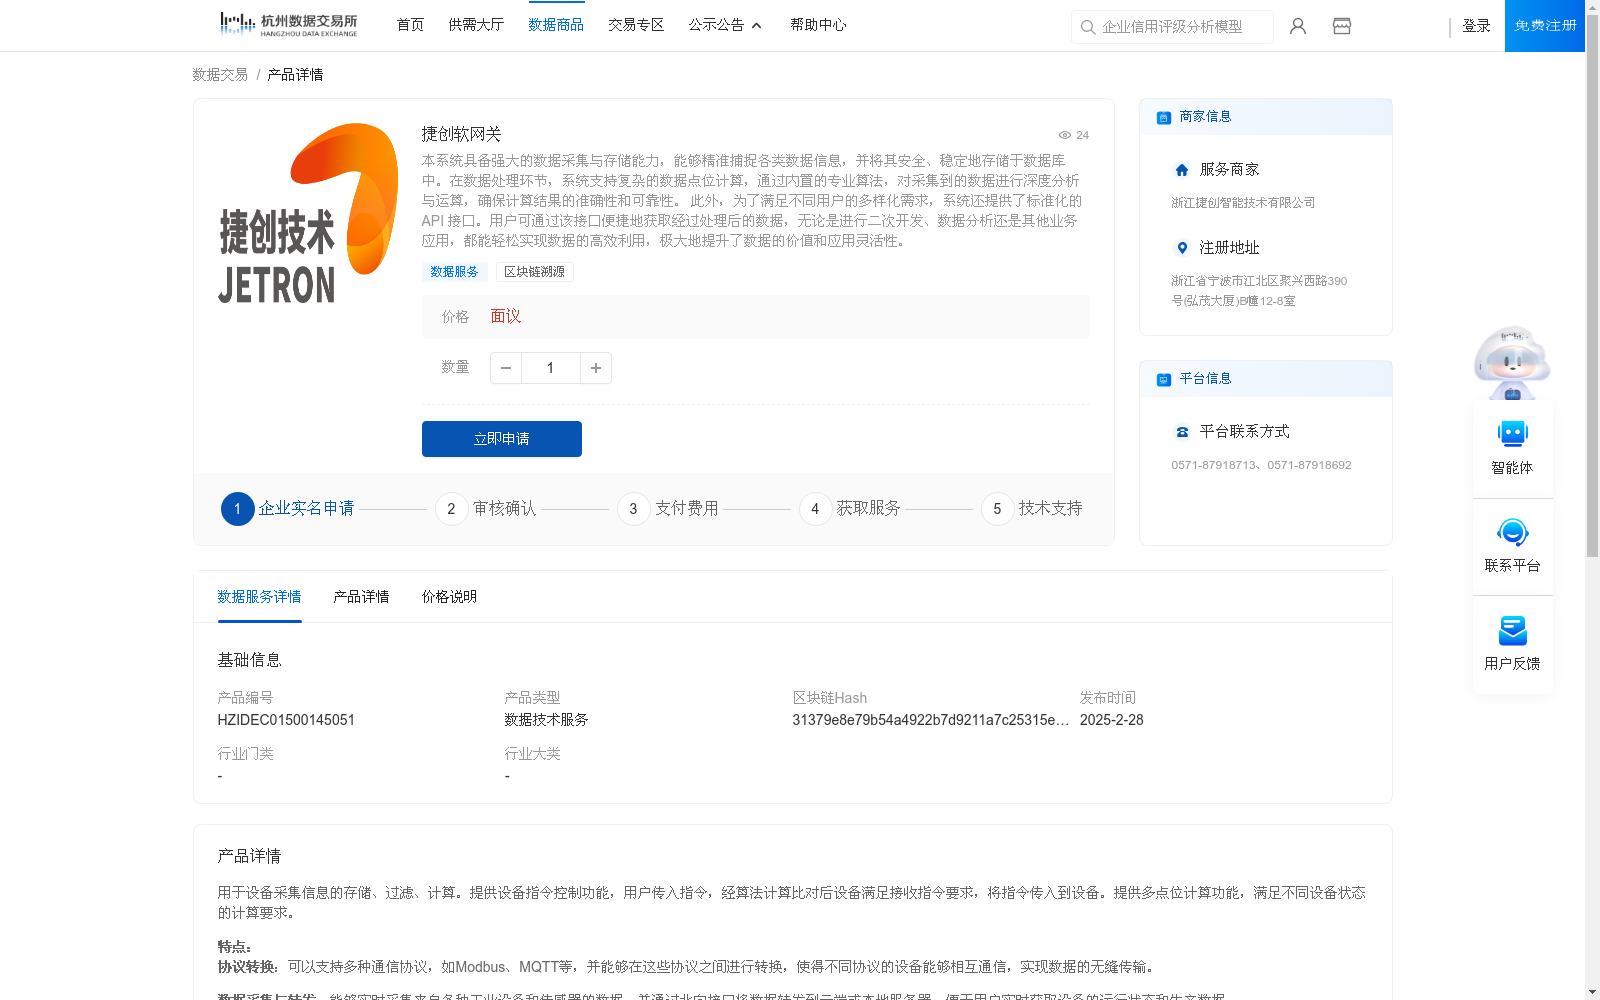
Task: Click the 捷创技术 JETRON product image
Action: click(x=308, y=213)
